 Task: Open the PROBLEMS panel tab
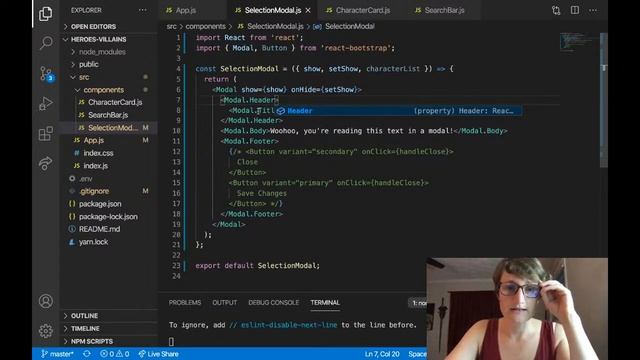pyautogui.click(x=185, y=302)
